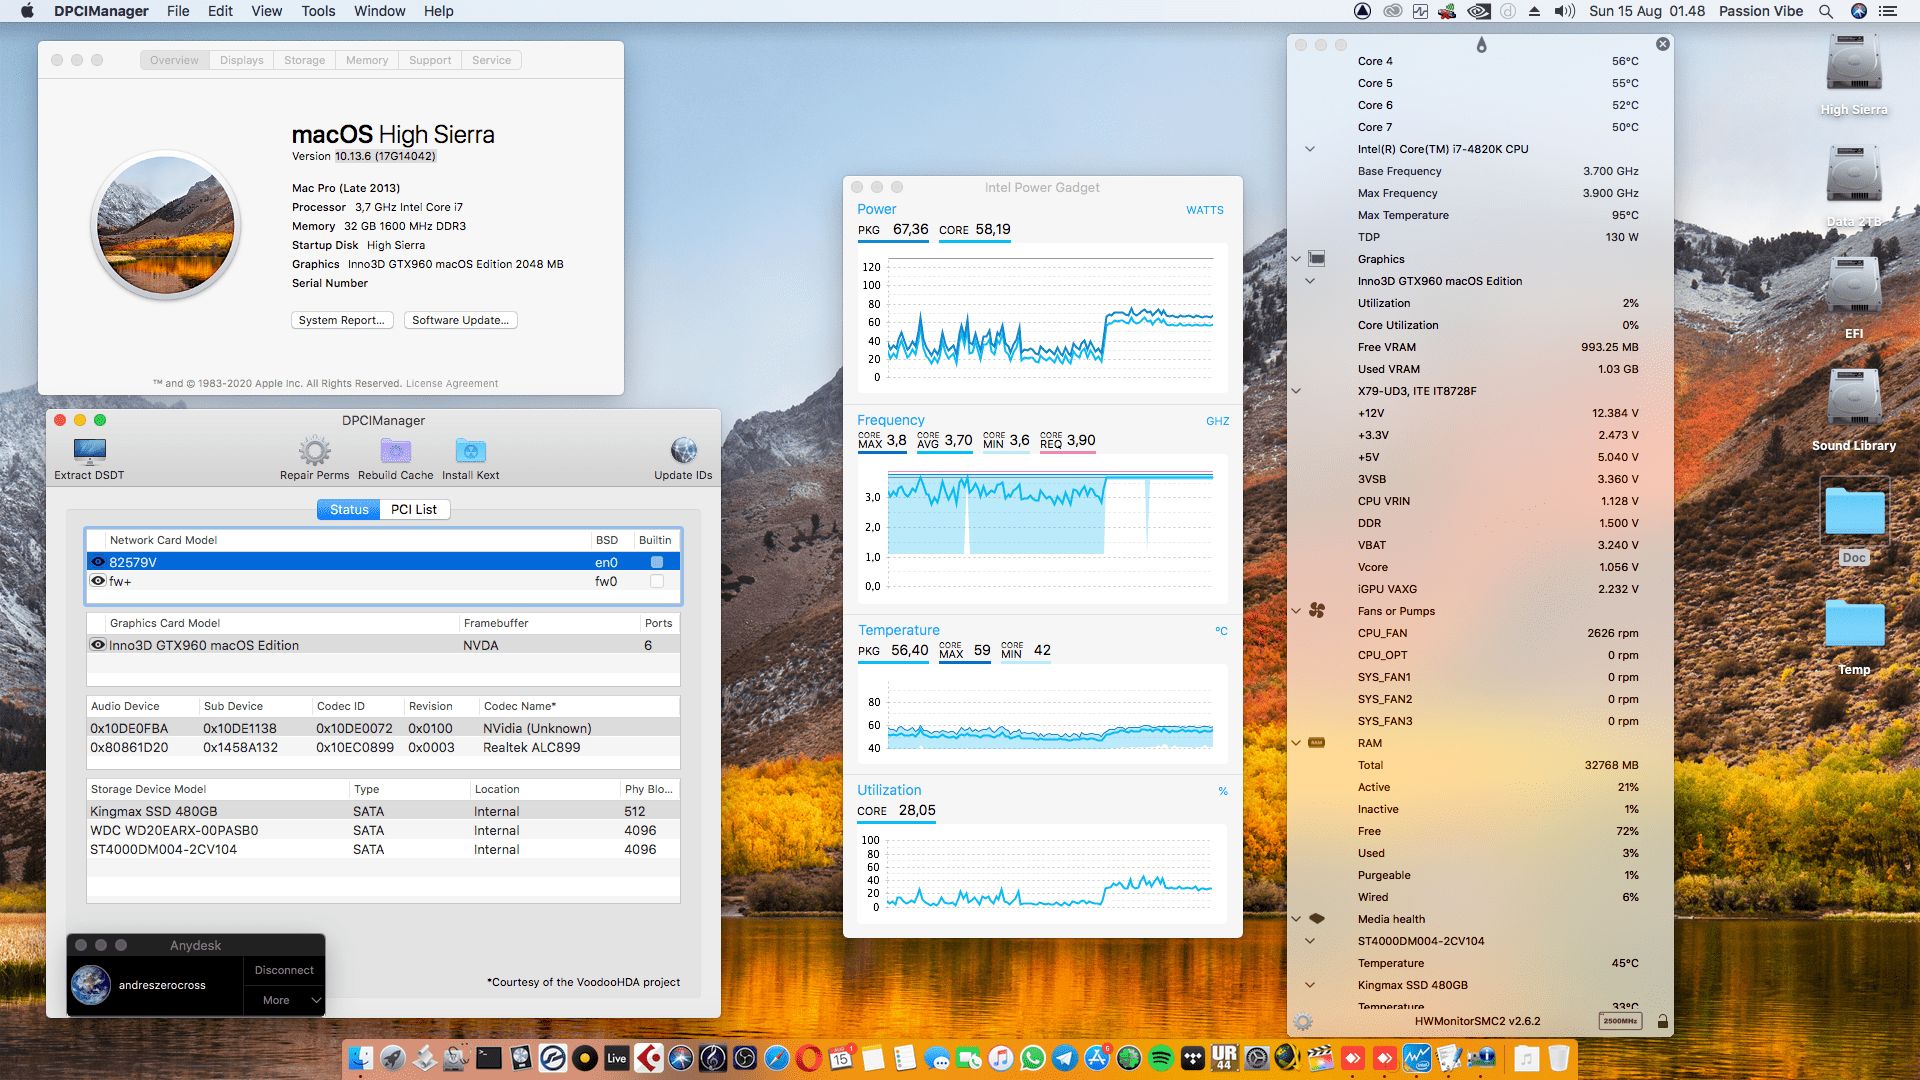Open the Tools menu
1920x1080 pixels.
pyautogui.click(x=318, y=11)
